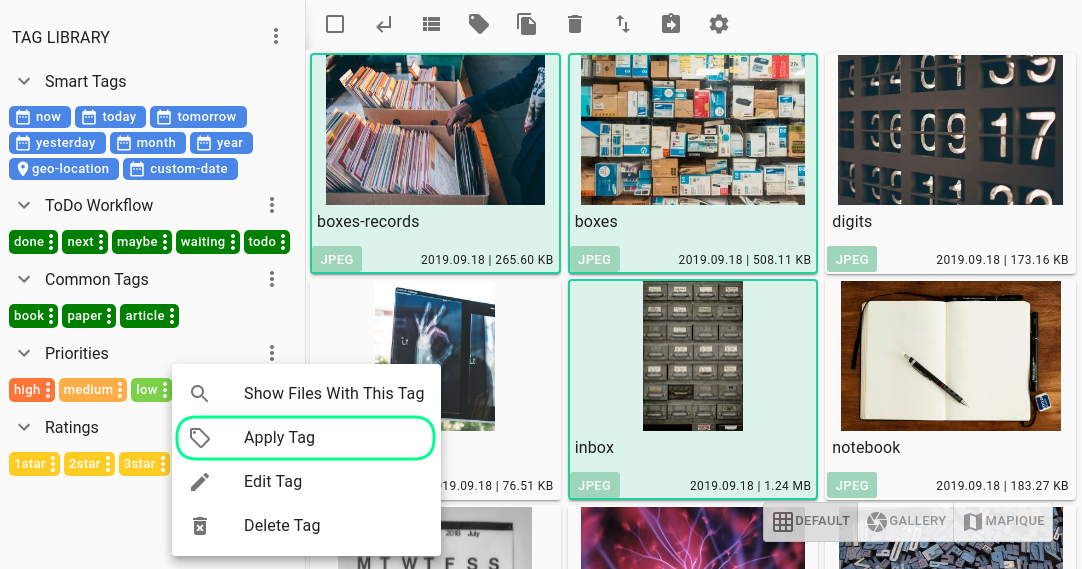Click the return to parent folder arrow icon
The image size is (1082, 569).
coord(384,25)
